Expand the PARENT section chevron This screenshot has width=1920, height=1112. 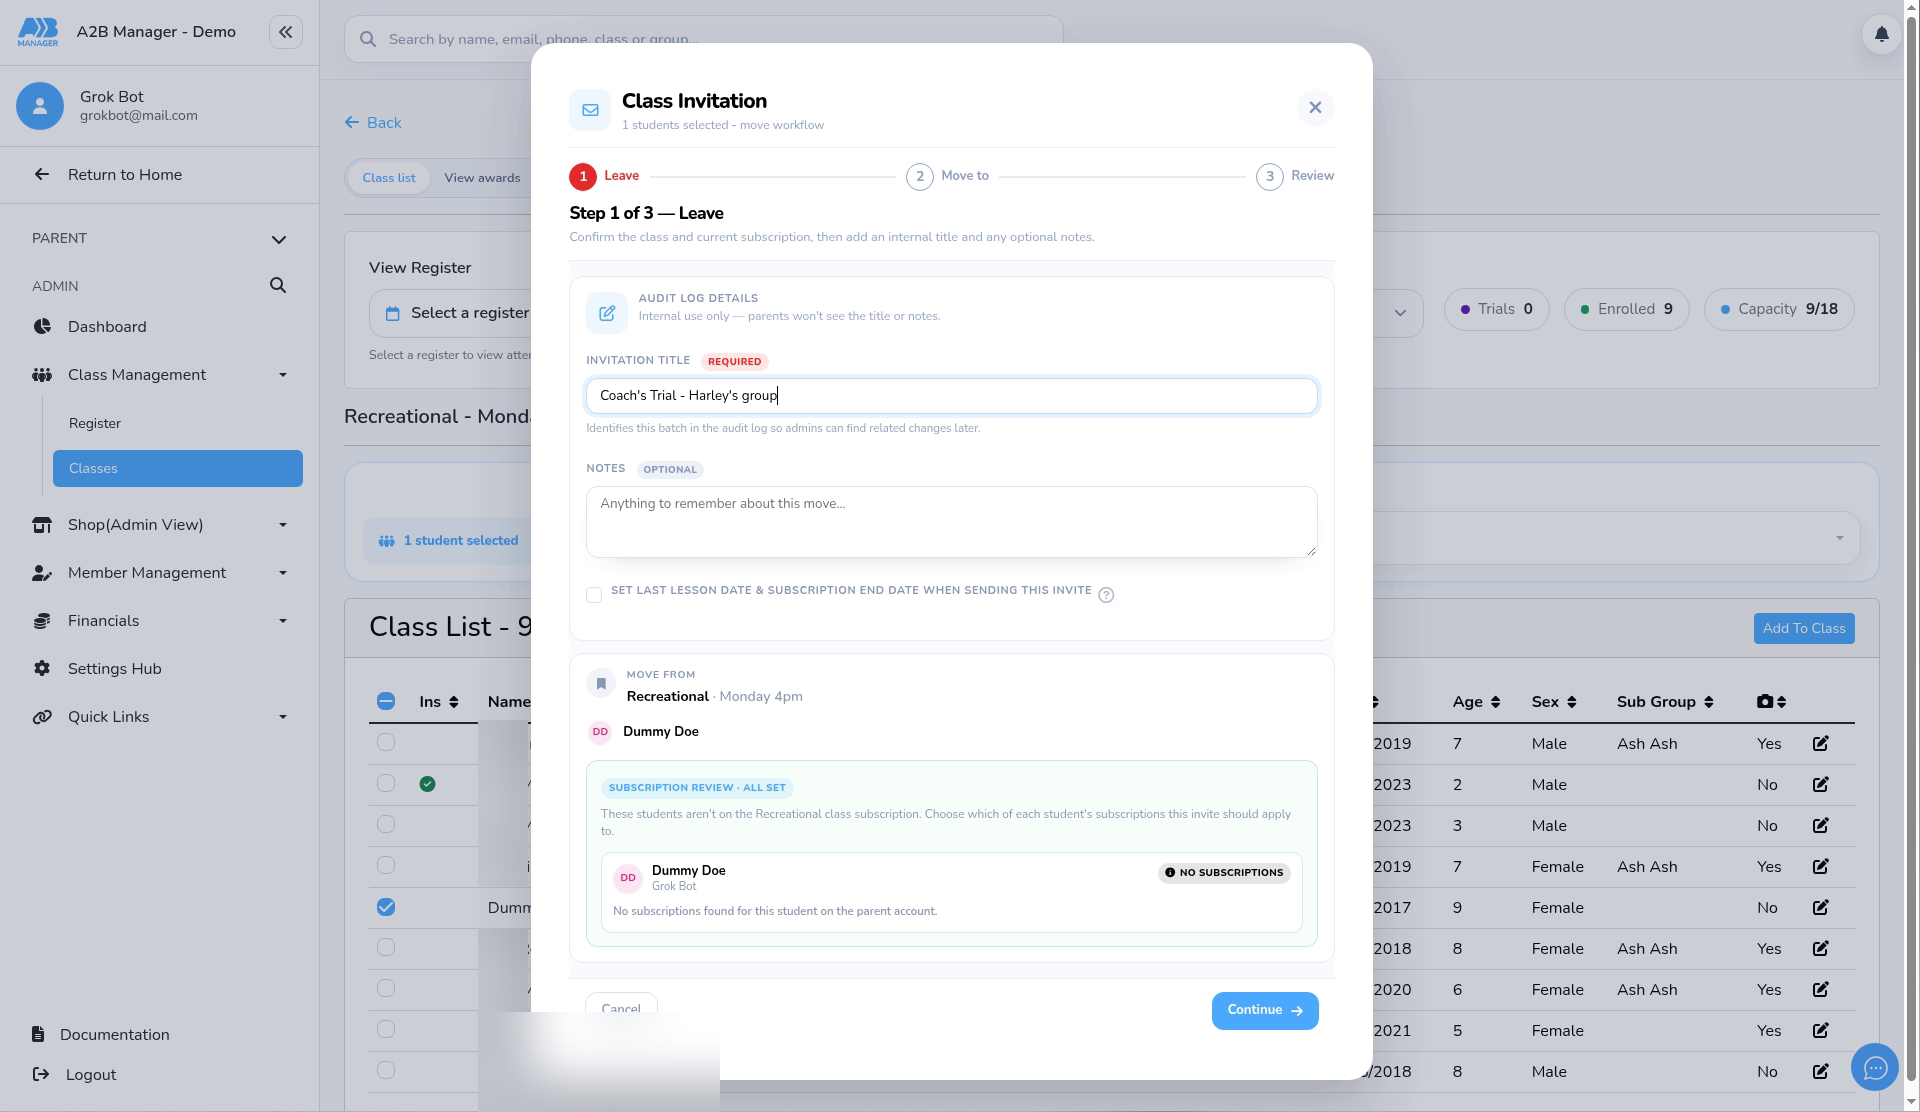(x=279, y=239)
